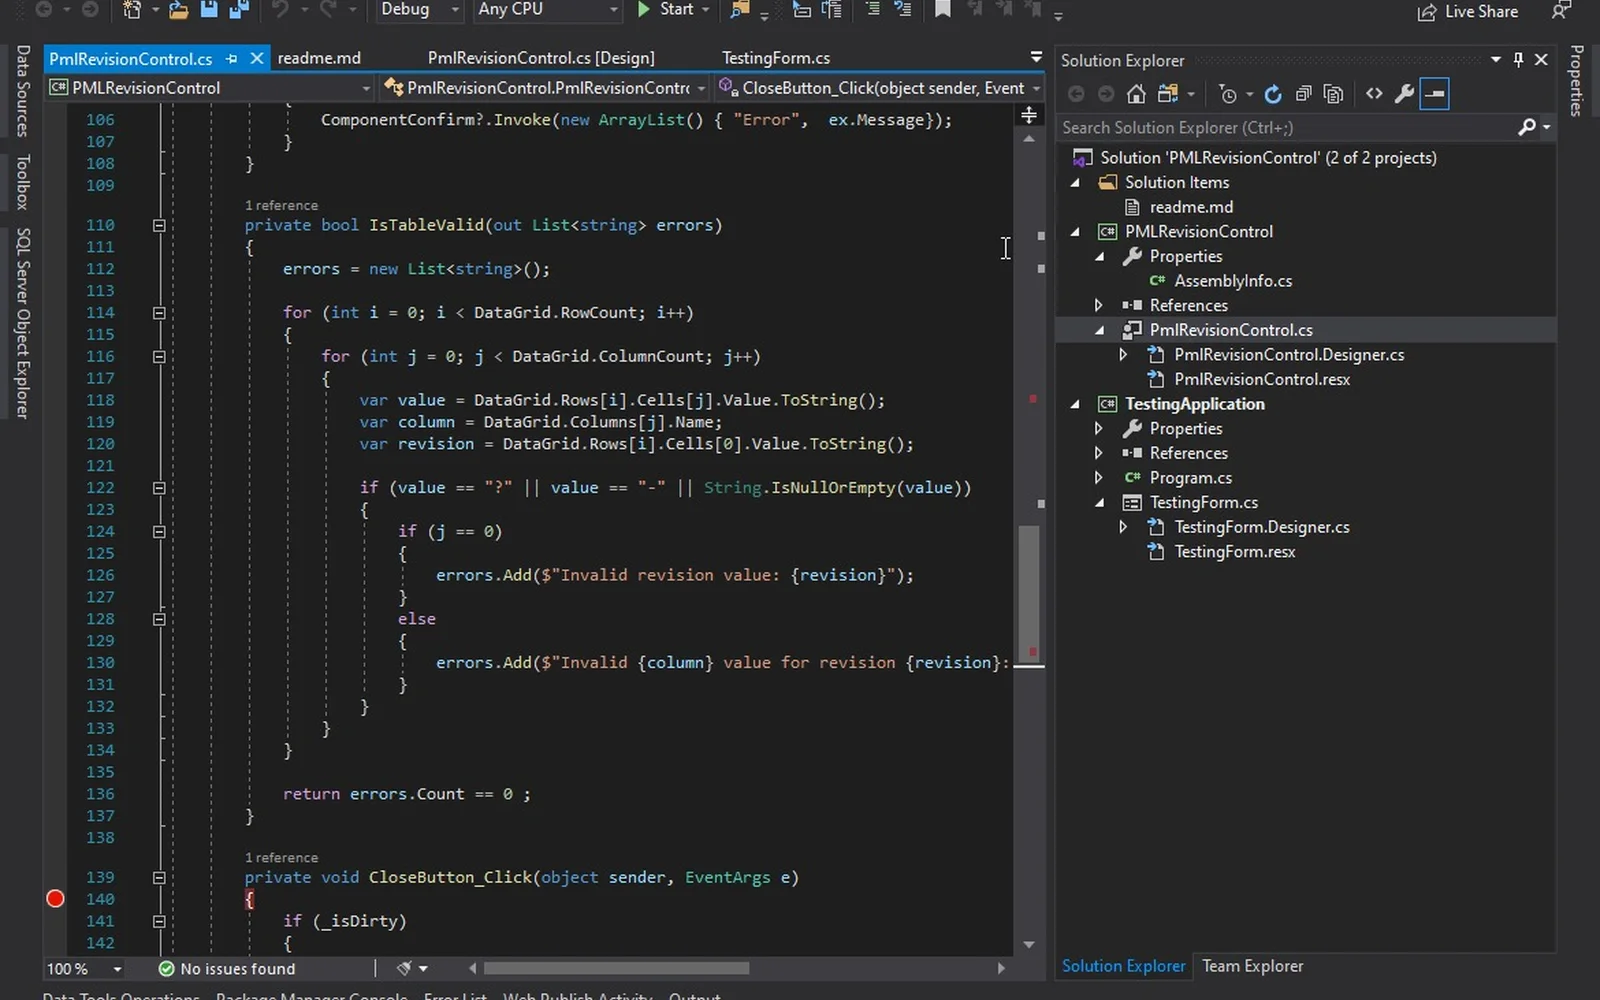This screenshot has height=1000, width=1600.
Task: Open PmlRevisionControl.cs [Design] tab
Action: [541, 58]
